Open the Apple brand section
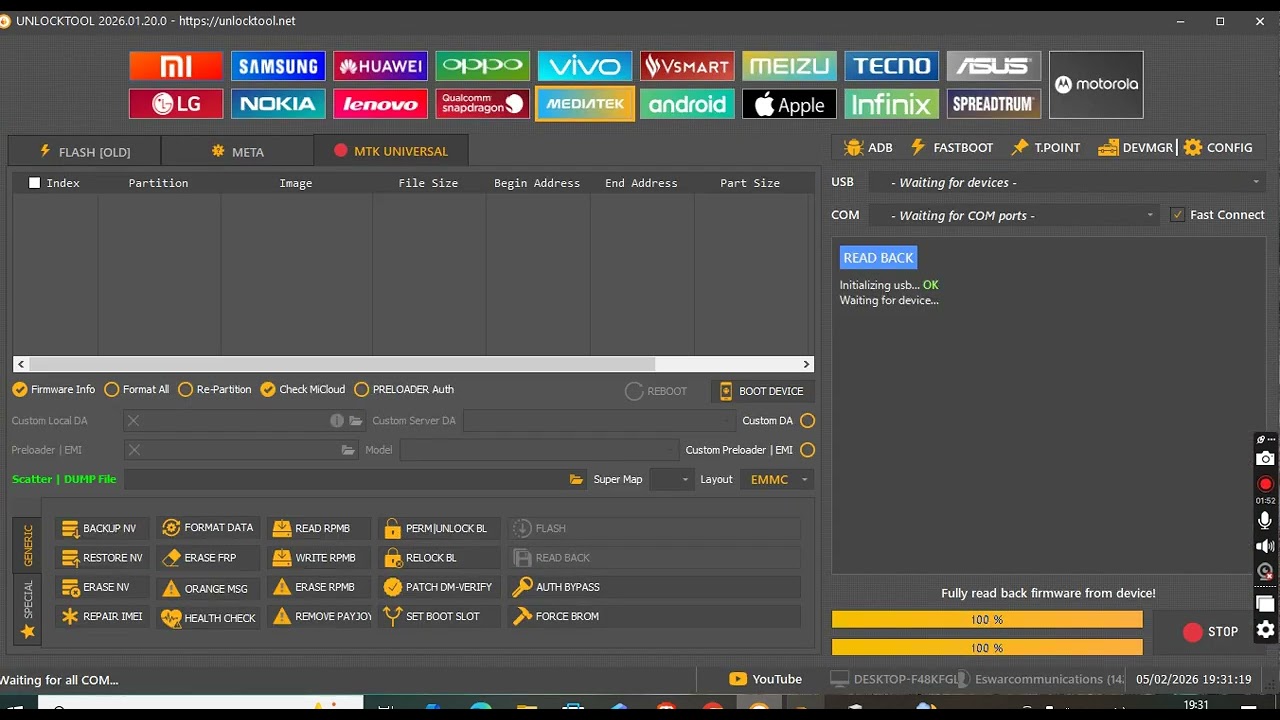This screenshot has width=1280, height=720. coord(789,104)
